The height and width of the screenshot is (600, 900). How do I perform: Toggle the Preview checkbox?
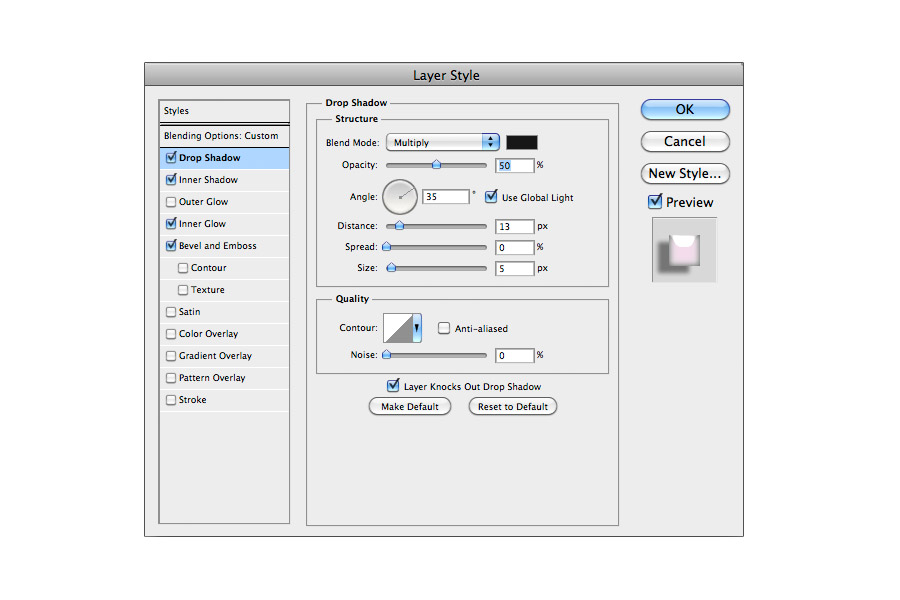[655, 202]
